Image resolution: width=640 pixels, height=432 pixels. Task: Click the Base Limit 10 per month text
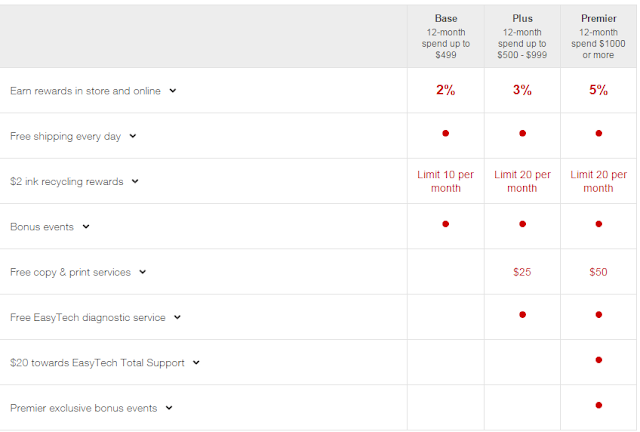[x=445, y=181]
